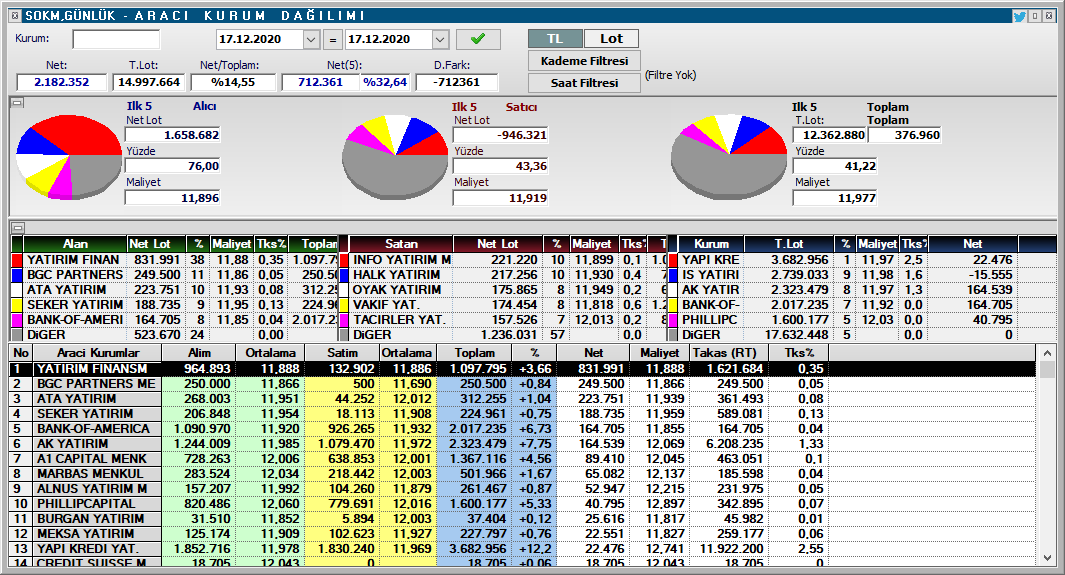
Task: Open Kademe Filtresi dialog
Action: point(584,61)
